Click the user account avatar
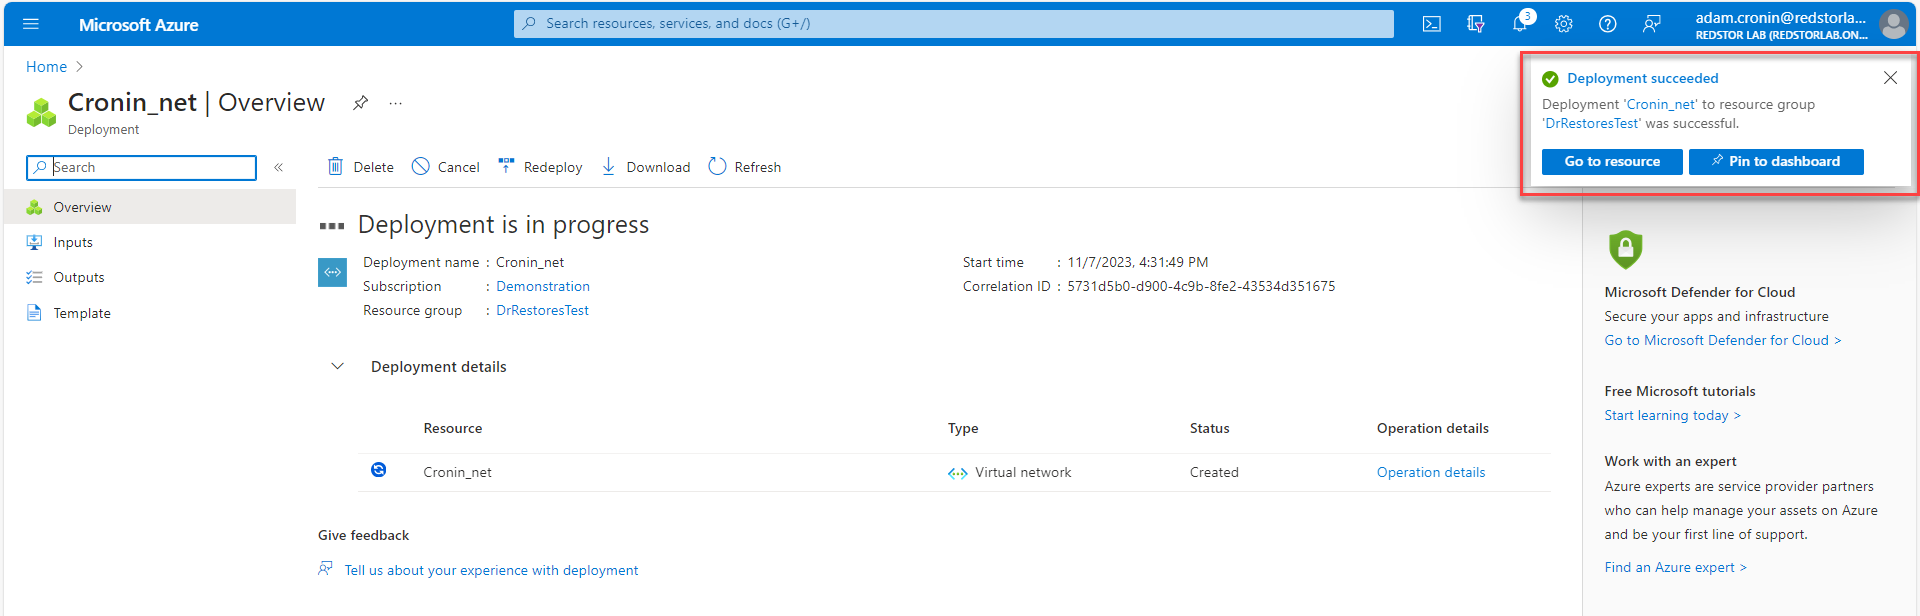This screenshot has height=616, width=1920. point(1893,24)
